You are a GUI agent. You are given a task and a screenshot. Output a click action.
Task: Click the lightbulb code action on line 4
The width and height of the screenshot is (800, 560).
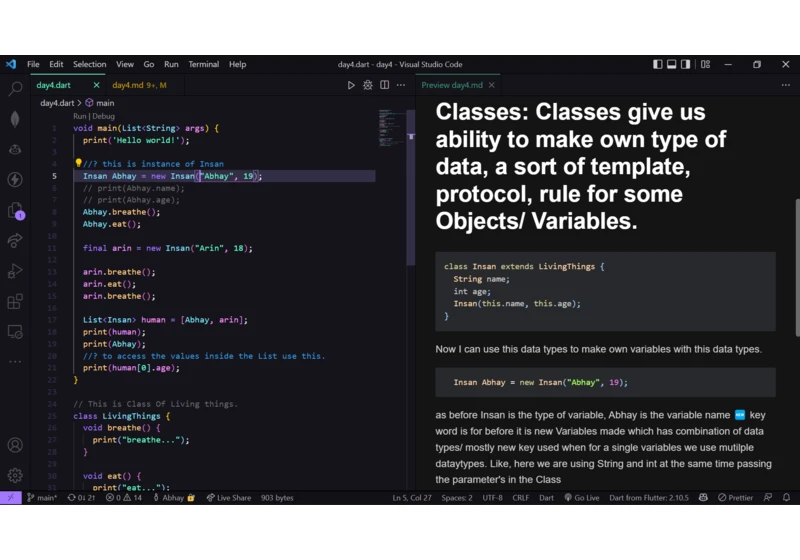click(x=78, y=163)
